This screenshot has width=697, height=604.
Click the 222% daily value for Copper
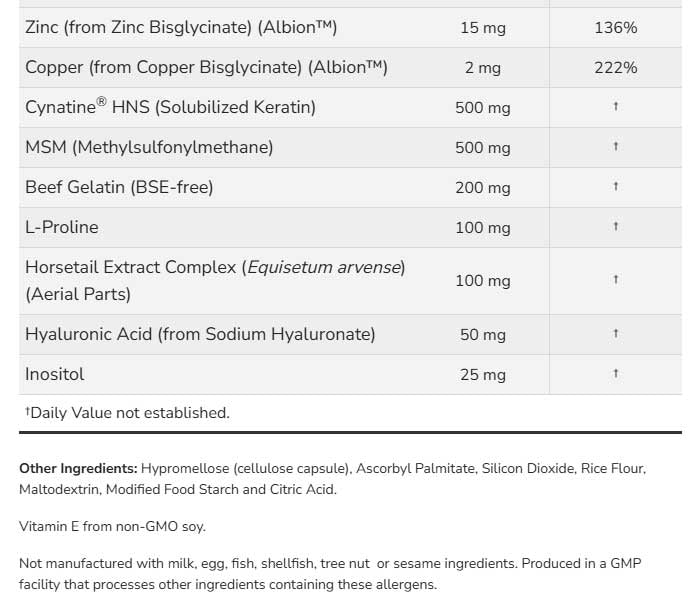[615, 67]
